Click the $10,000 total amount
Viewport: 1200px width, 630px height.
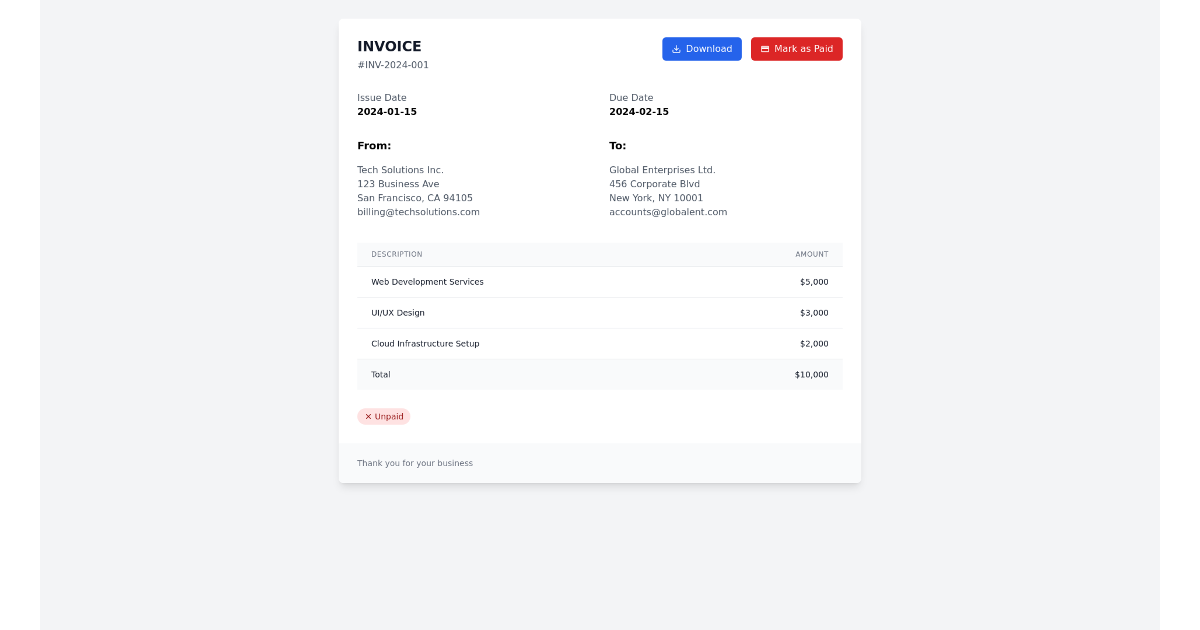click(811, 375)
